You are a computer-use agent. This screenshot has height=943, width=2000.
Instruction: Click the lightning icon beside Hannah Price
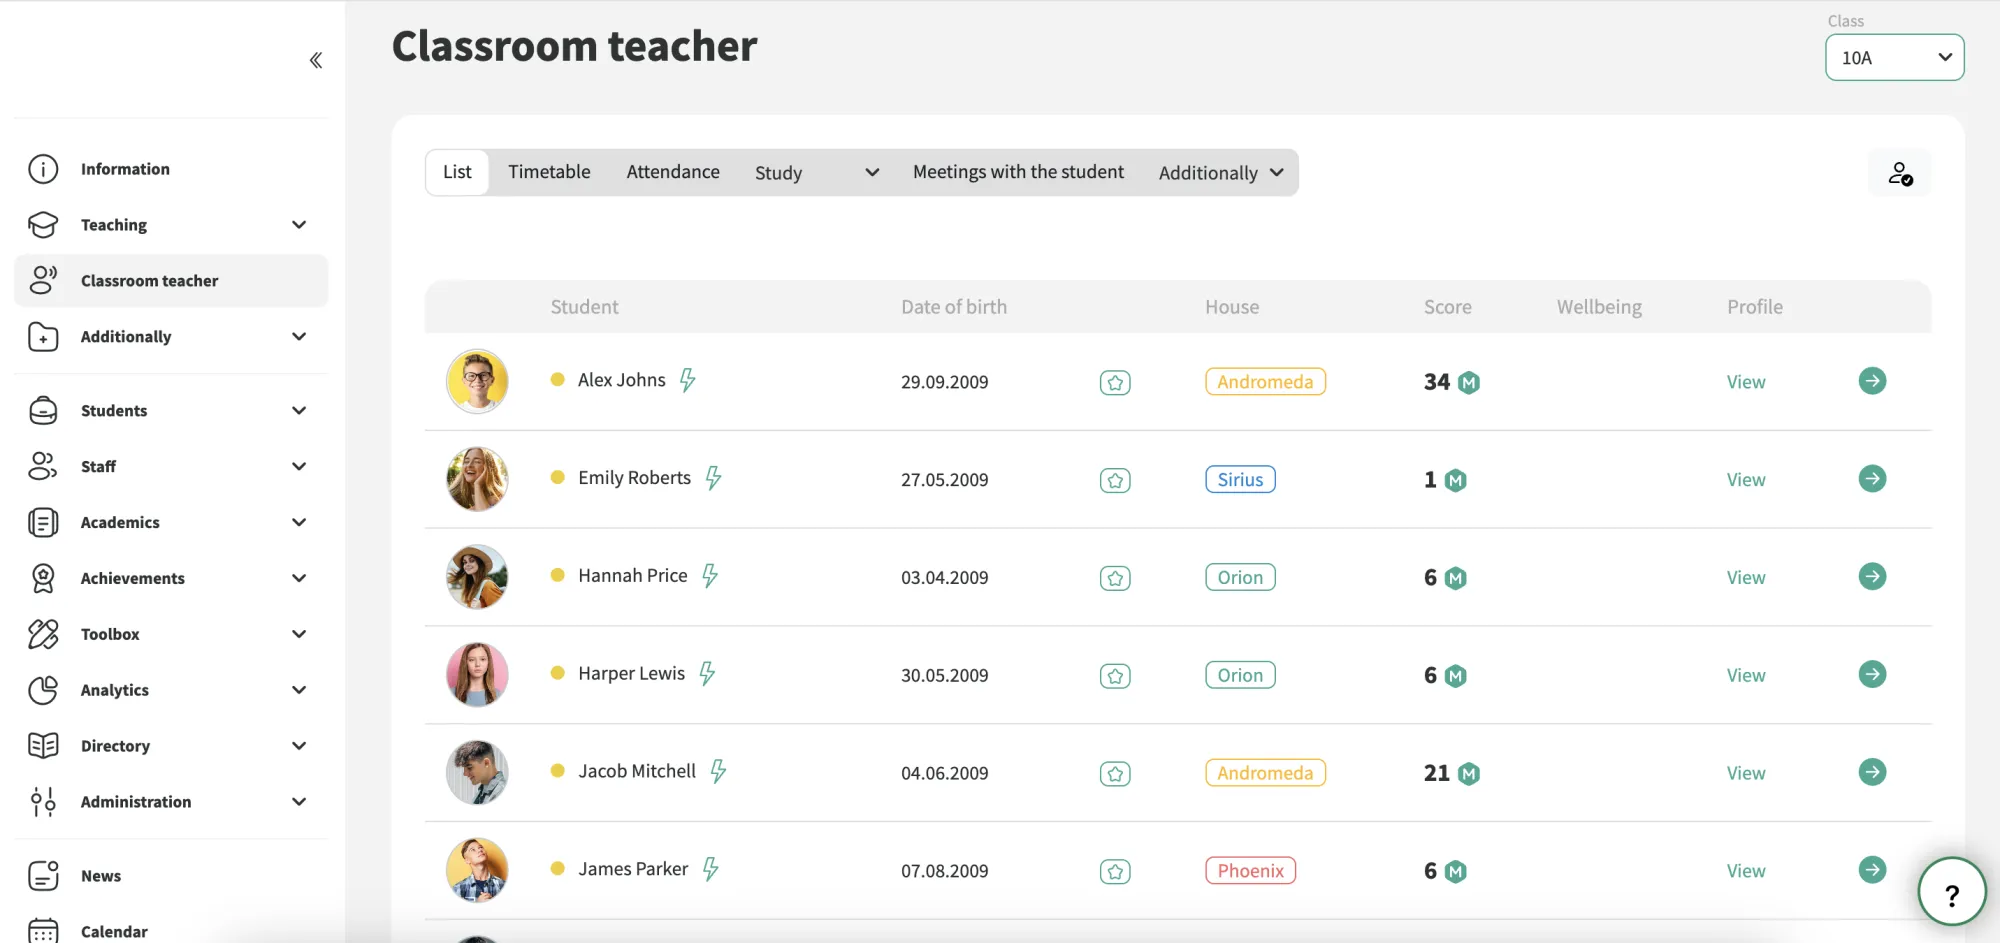710,576
